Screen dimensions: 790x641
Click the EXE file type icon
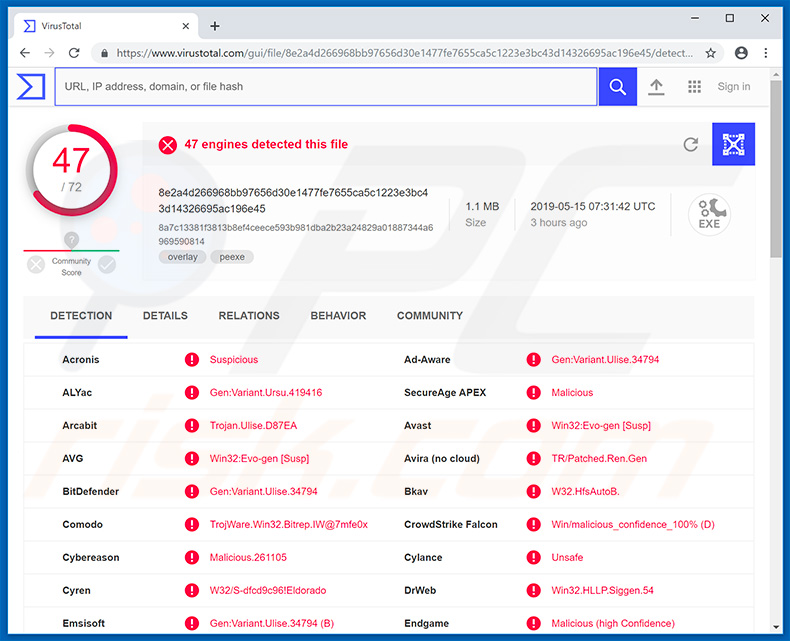tap(709, 214)
